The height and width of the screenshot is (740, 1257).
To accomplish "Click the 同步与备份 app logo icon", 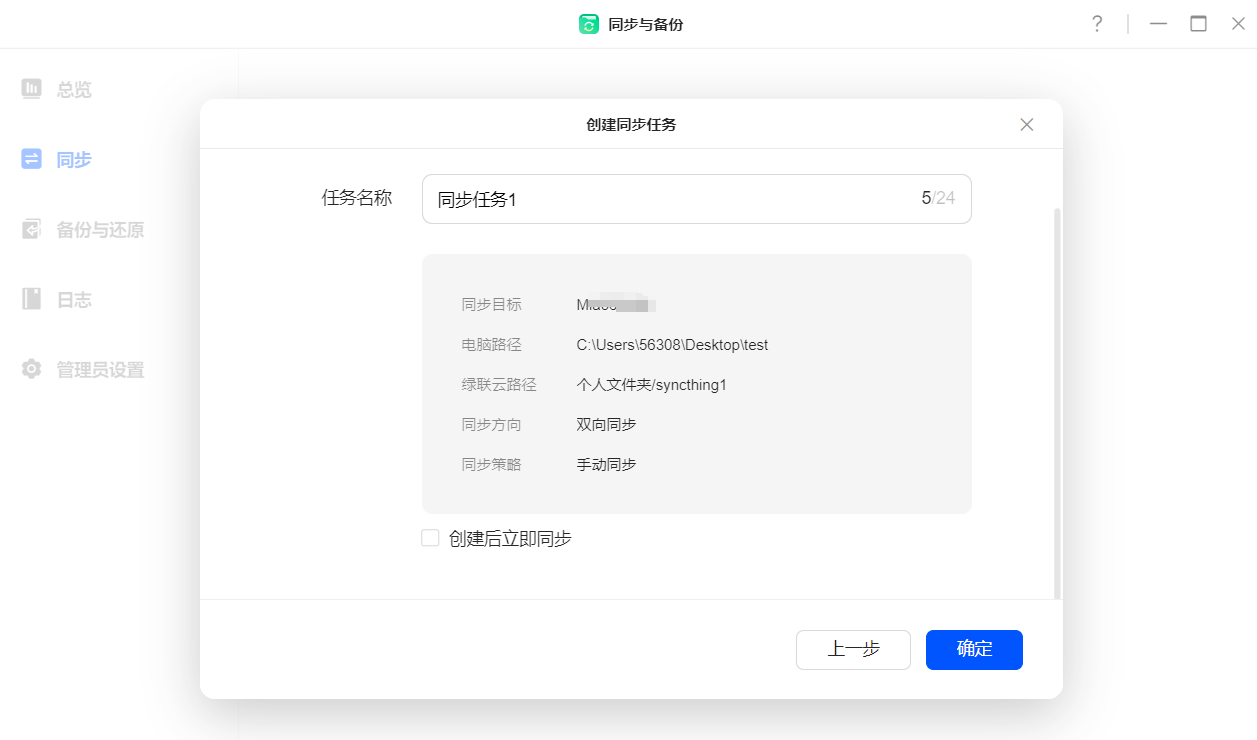I will click(x=589, y=24).
